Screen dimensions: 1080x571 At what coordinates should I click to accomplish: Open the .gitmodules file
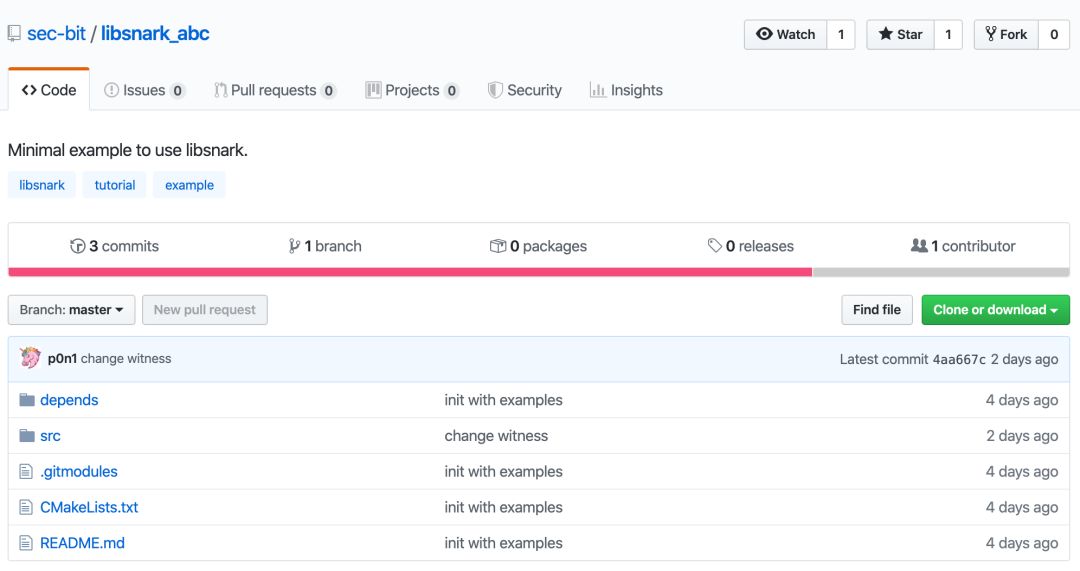79,472
